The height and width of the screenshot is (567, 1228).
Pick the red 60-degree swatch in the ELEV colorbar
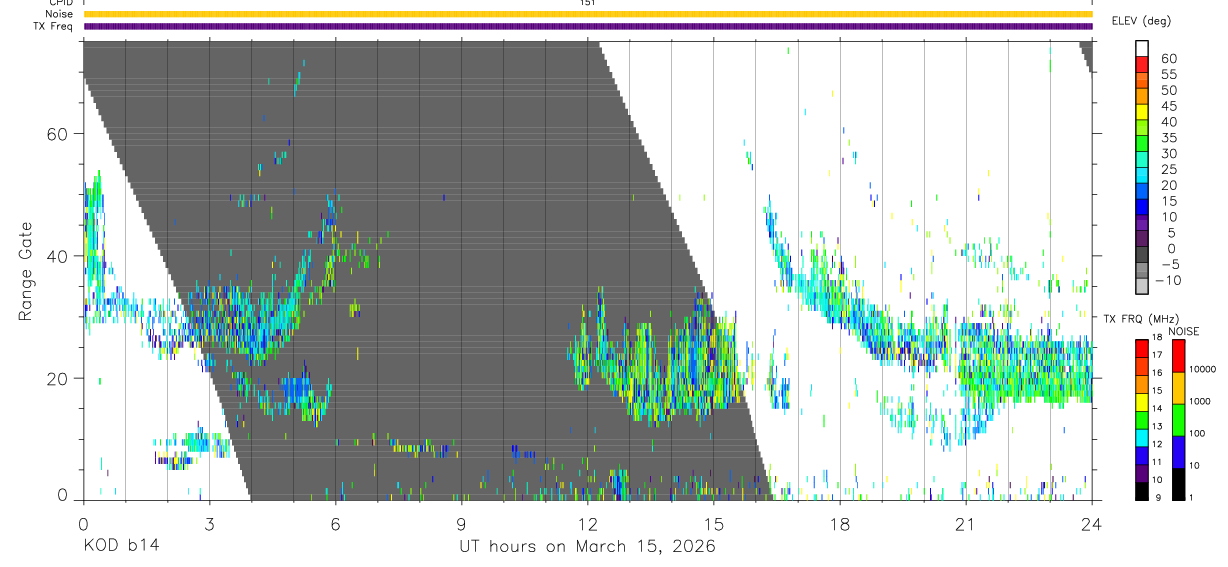(x=1142, y=64)
